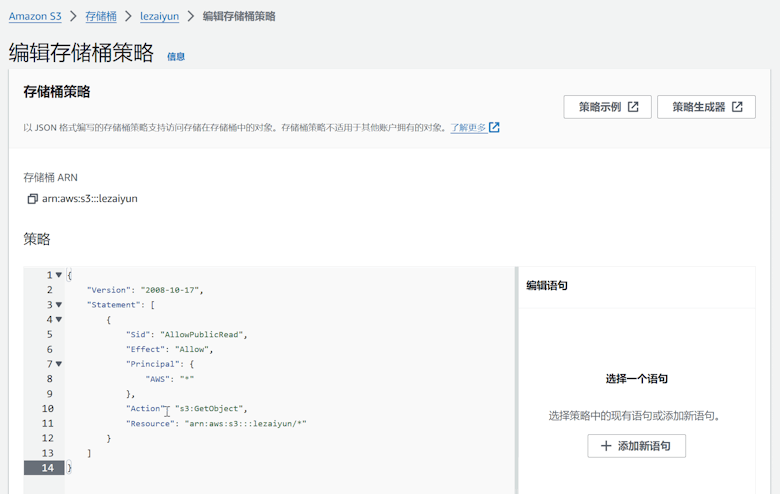This screenshot has height=494, width=780.
Task: Click external link icon beside 了解更多
Action: [494, 128]
